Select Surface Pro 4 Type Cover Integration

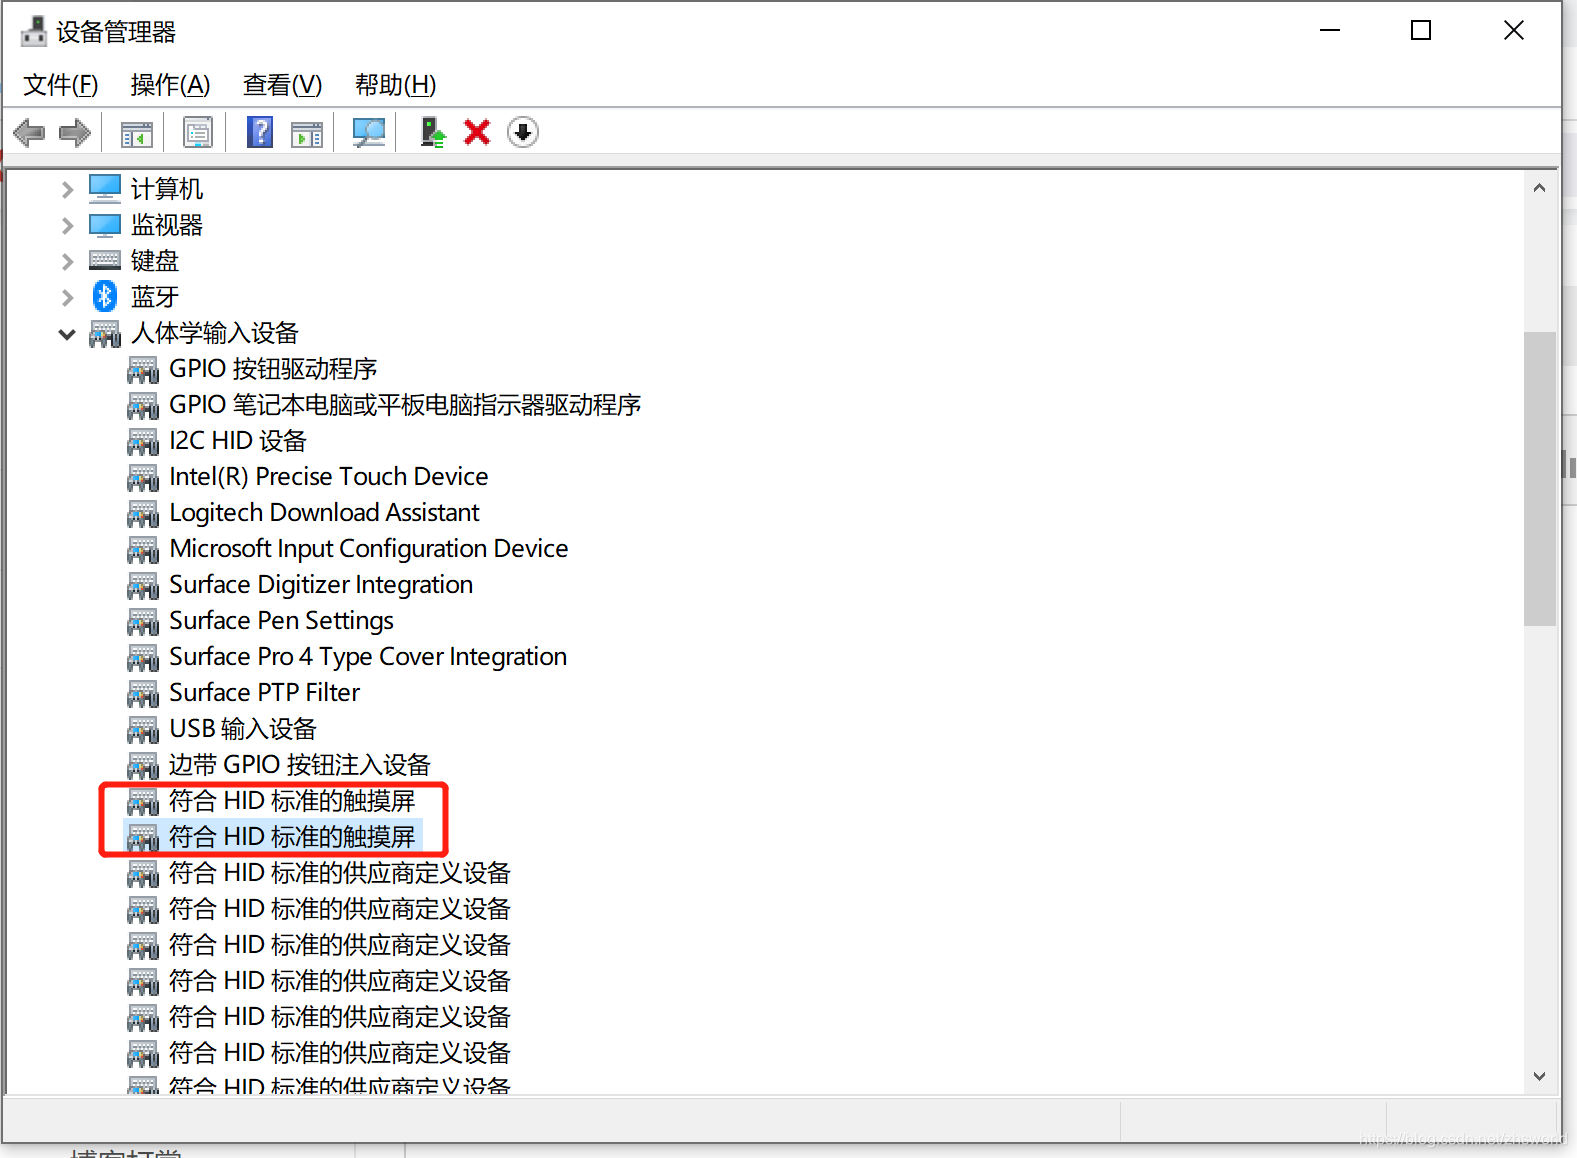(368, 657)
